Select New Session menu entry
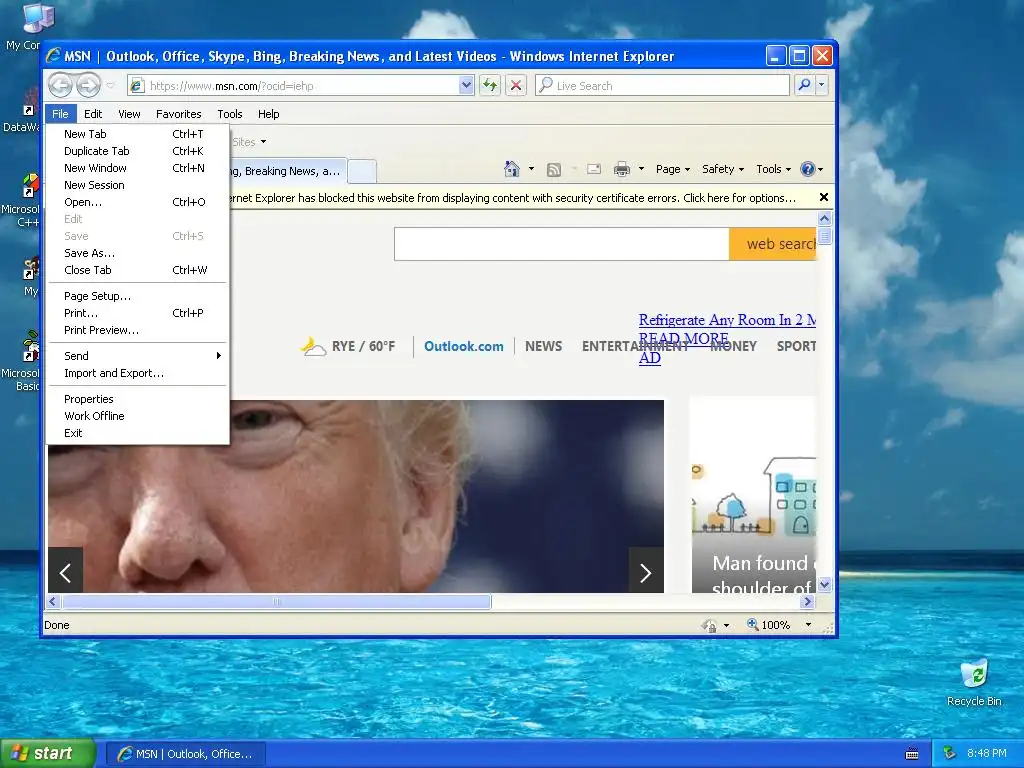The width and height of the screenshot is (1024, 768). 137,185
